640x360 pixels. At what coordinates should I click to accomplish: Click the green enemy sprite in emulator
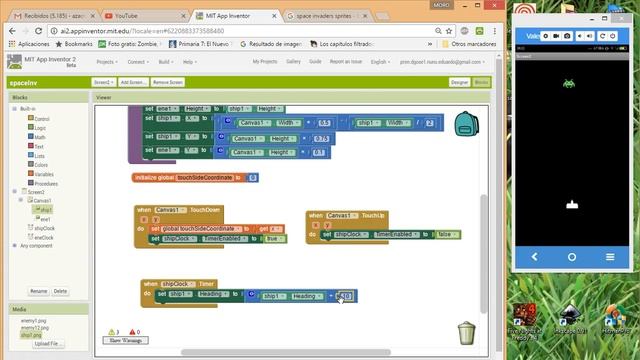pos(569,84)
